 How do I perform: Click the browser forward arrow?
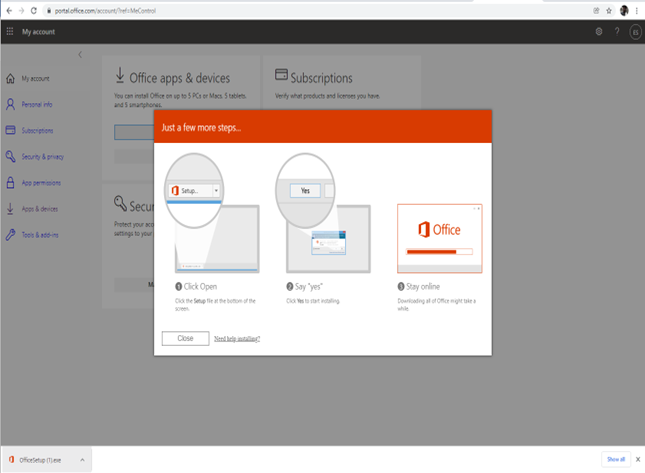21,11
